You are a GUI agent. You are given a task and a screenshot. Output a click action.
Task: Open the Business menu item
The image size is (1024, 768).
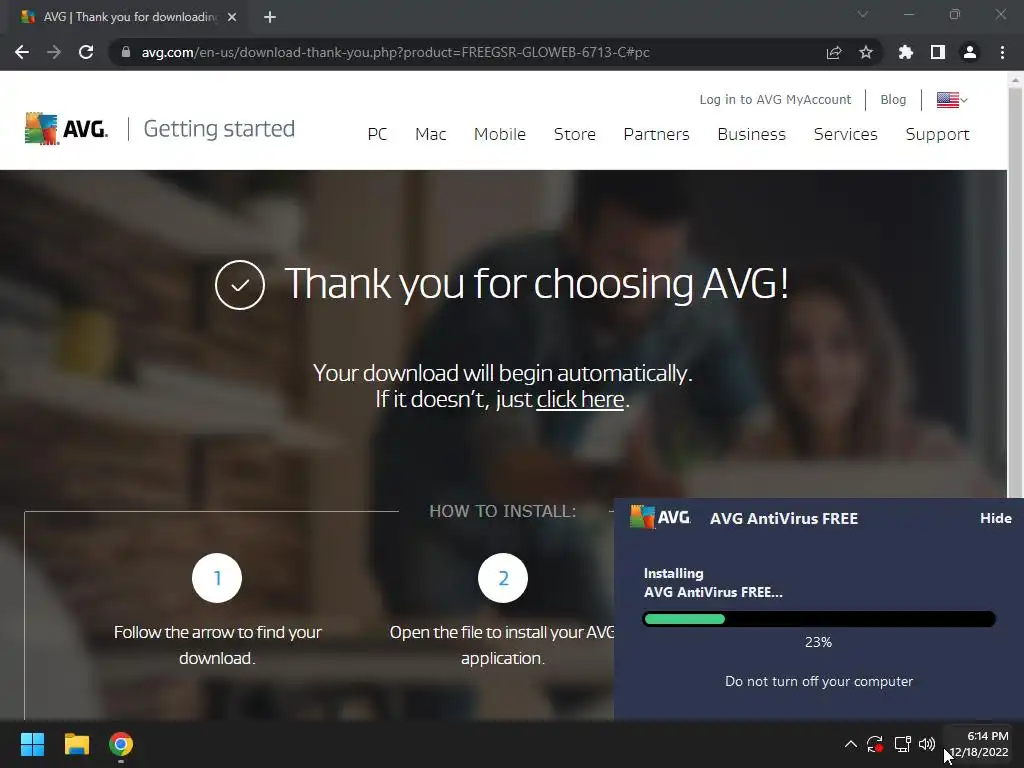[752, 134]
